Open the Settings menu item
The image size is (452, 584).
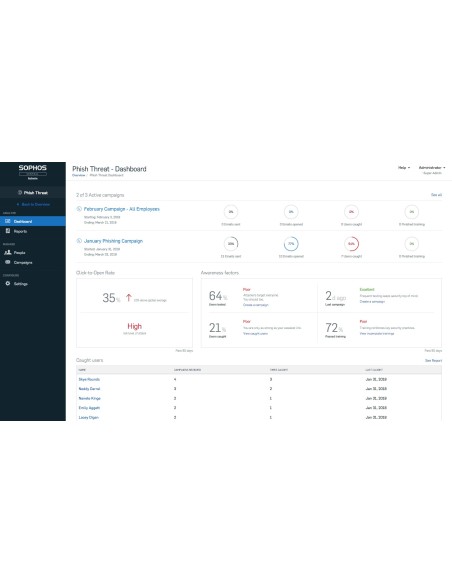click(x=33, y=284)
